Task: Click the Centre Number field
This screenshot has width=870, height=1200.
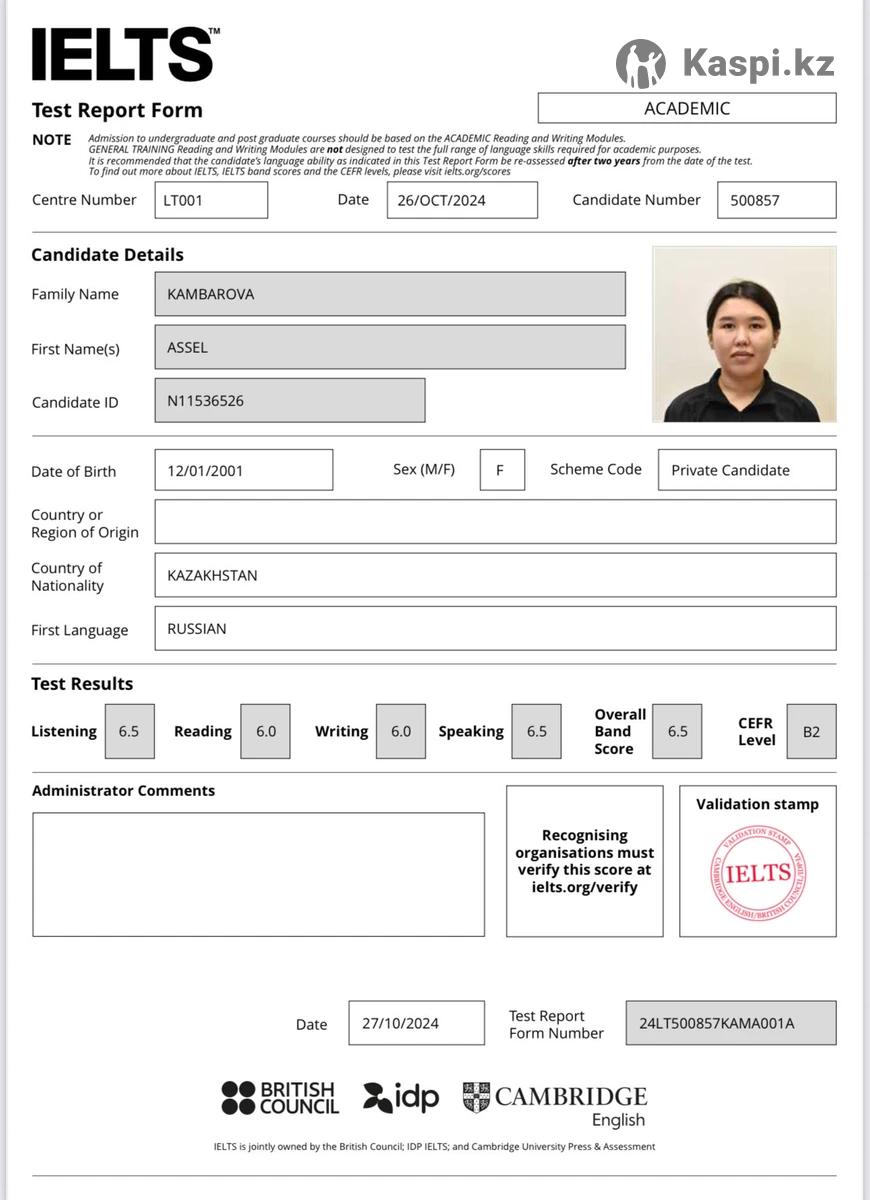Action: click(x=211, y=200)
